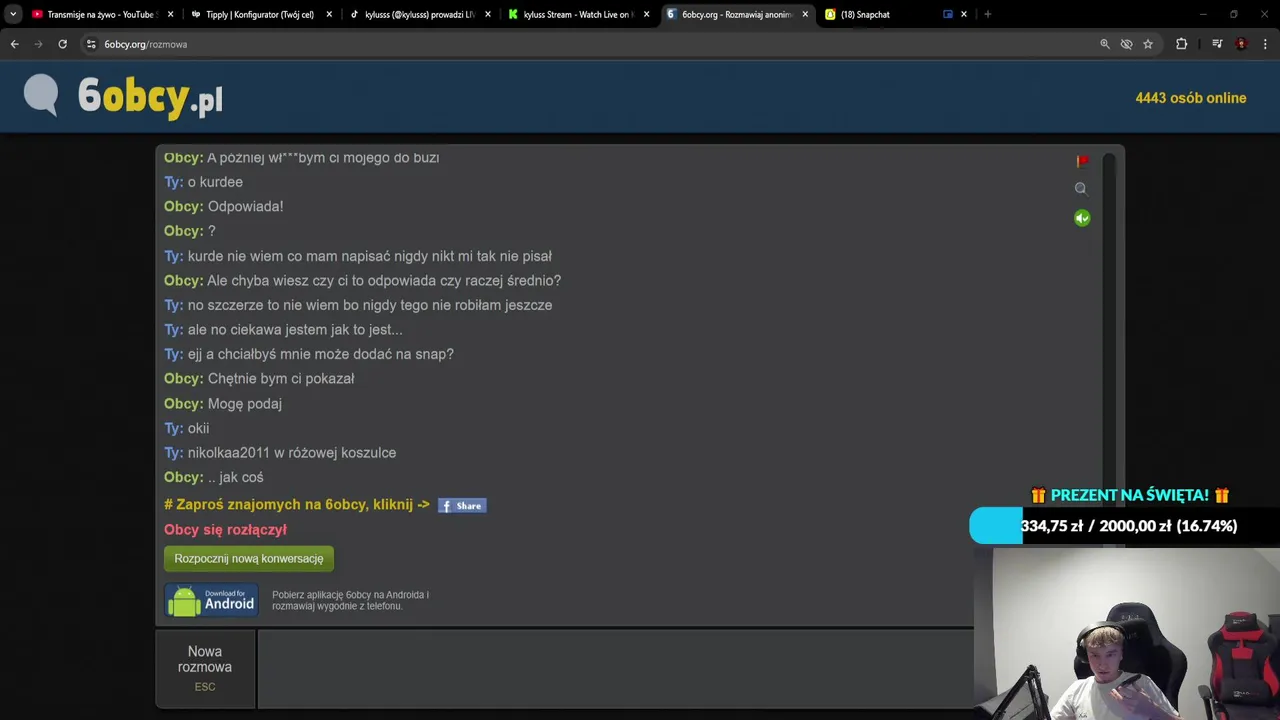Screen dimensions: 1280x720
Task: Click the browser forward arrow
Action: (38, 44)
